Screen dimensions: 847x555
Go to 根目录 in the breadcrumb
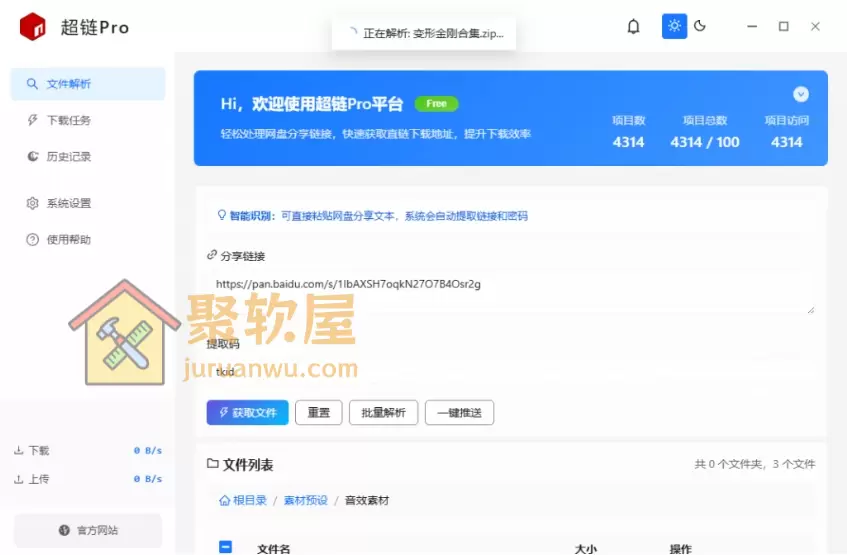point(250,500)
